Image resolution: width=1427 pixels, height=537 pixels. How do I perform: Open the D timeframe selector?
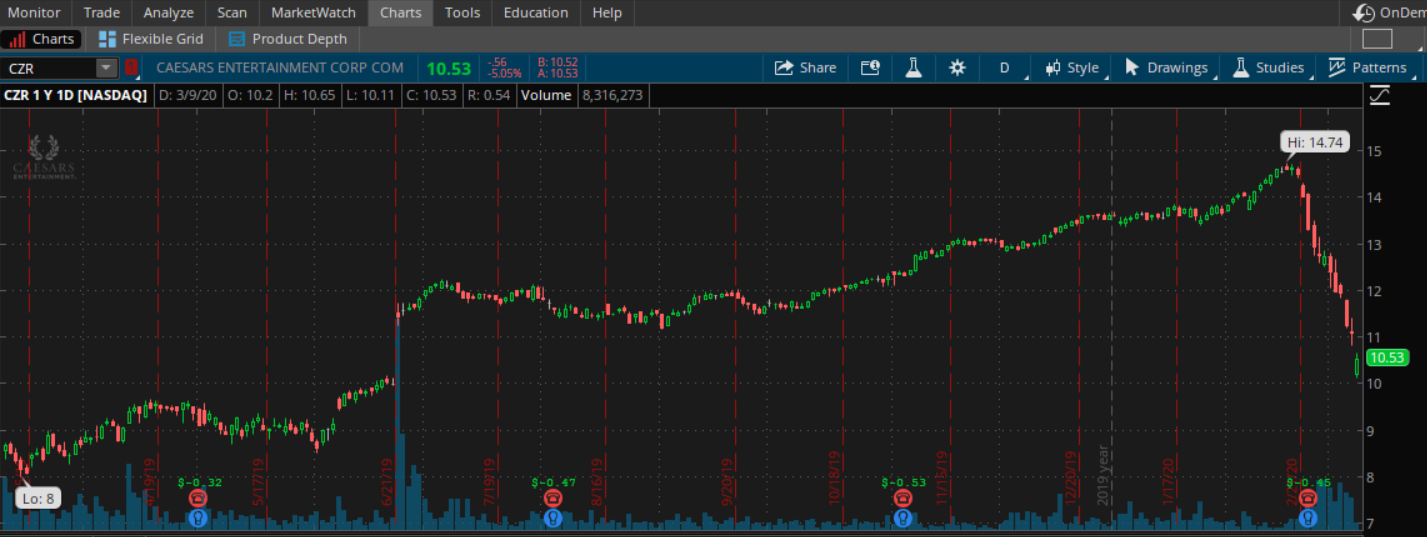(x=1004, y=68)
